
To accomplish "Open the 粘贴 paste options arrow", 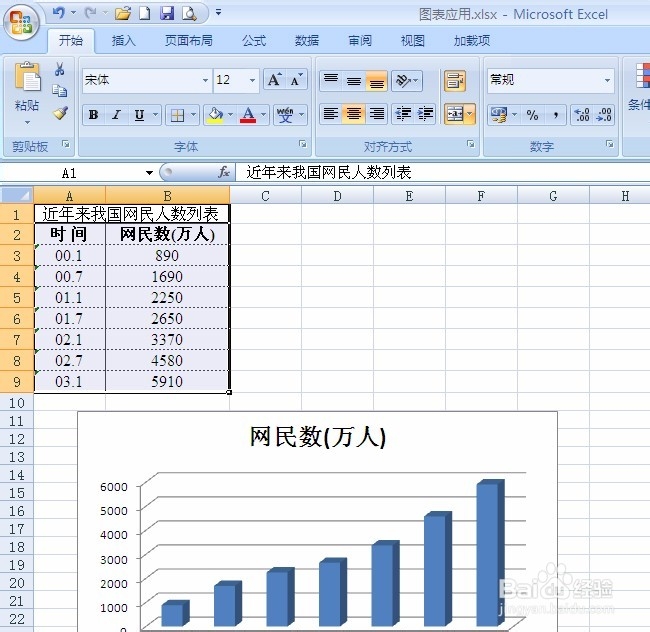I will coord(27,122).
